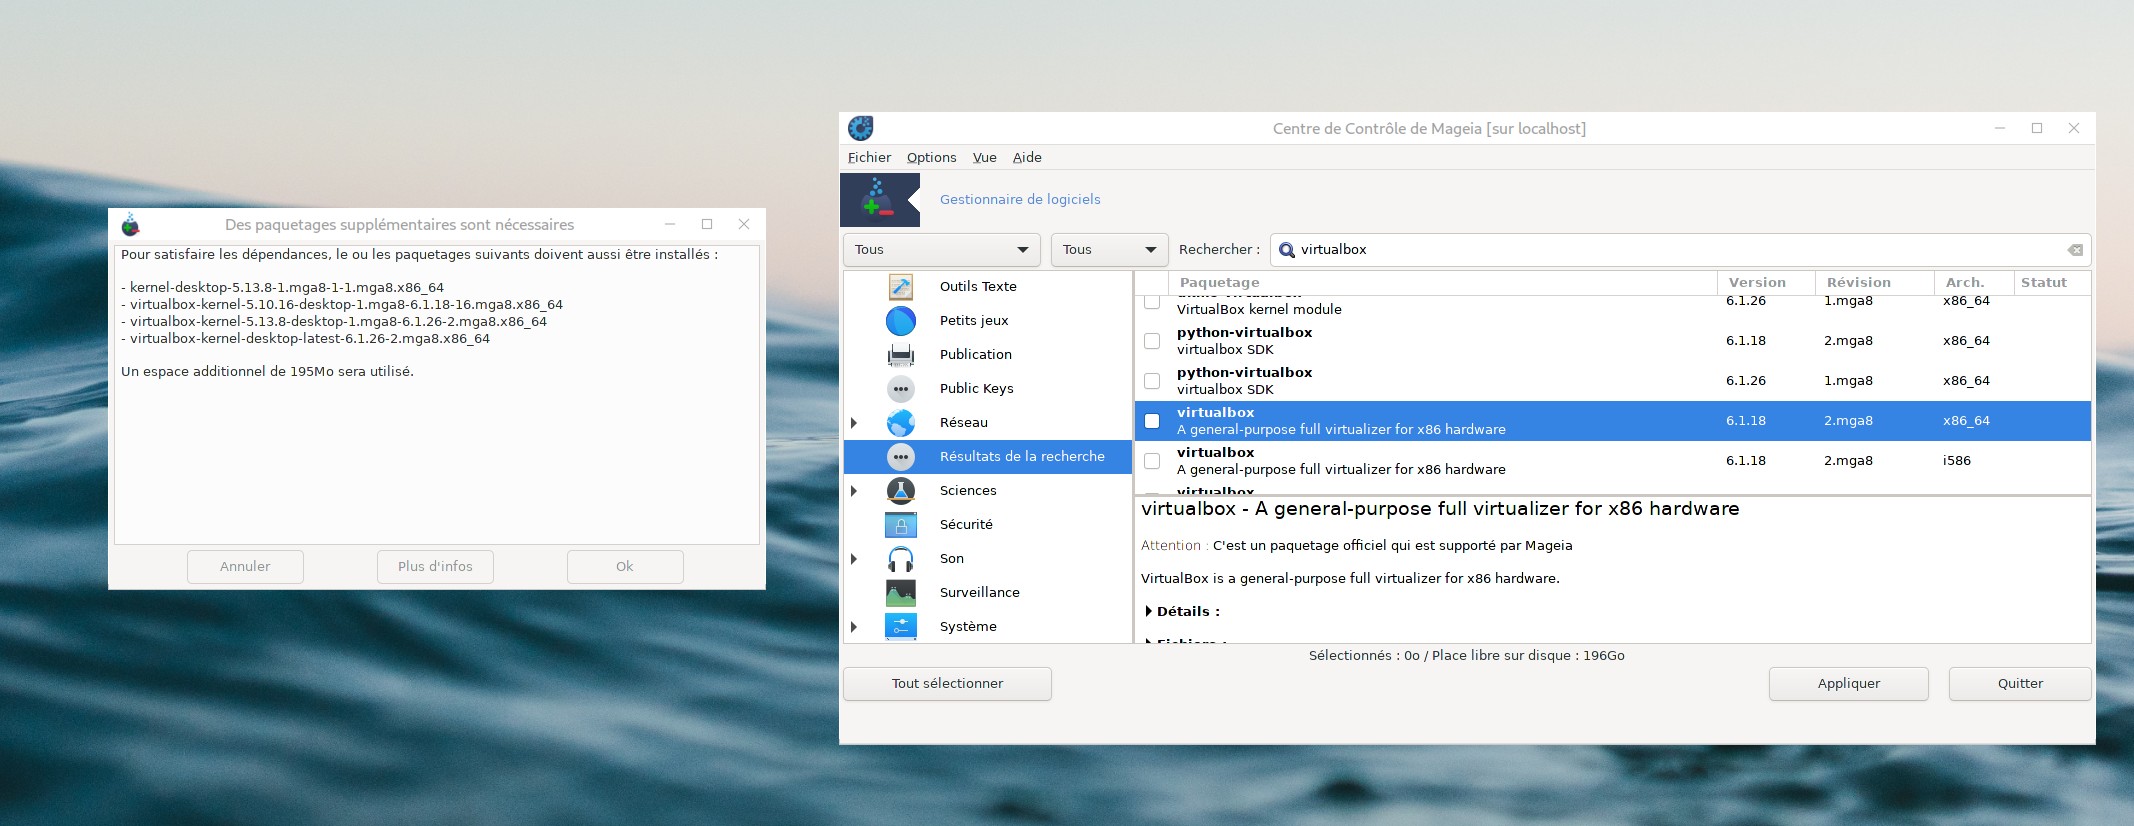Click the Réseau globe icon
The height and width of the screenshot is (826, 2134).
point(901,423)
